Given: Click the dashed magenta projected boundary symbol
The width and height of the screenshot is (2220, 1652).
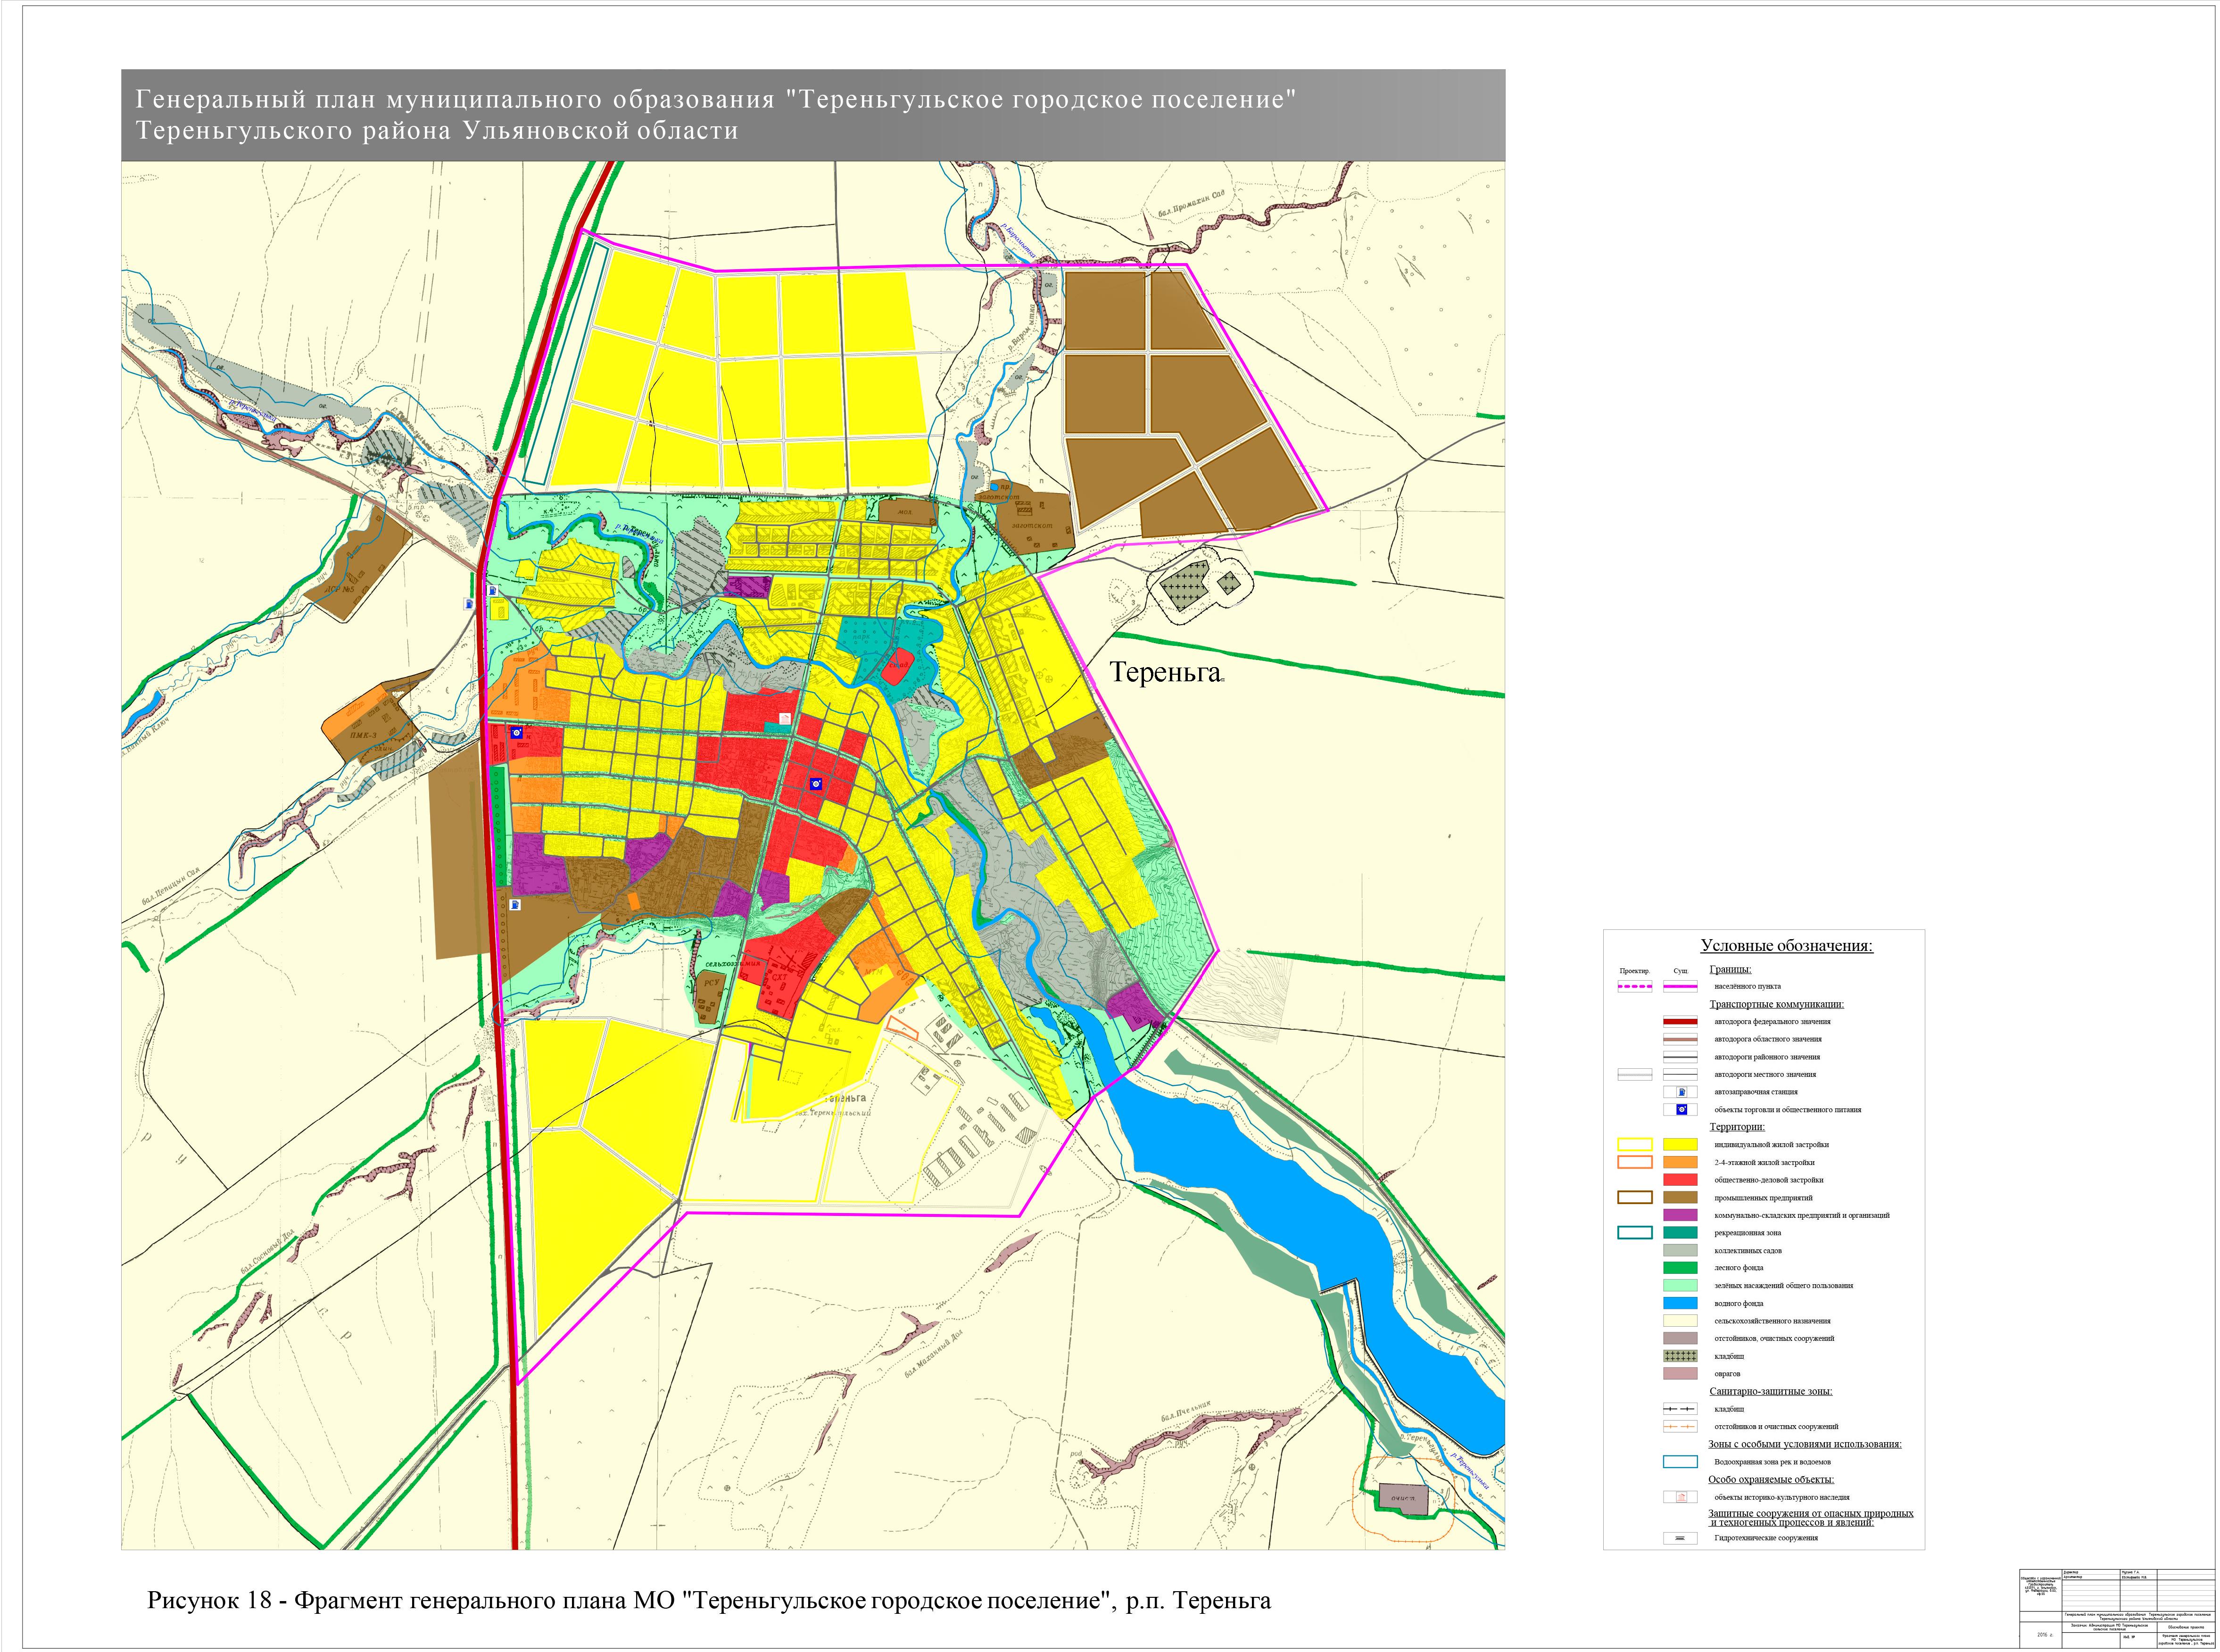Looking at the screenshot, I should point(1634,986).
